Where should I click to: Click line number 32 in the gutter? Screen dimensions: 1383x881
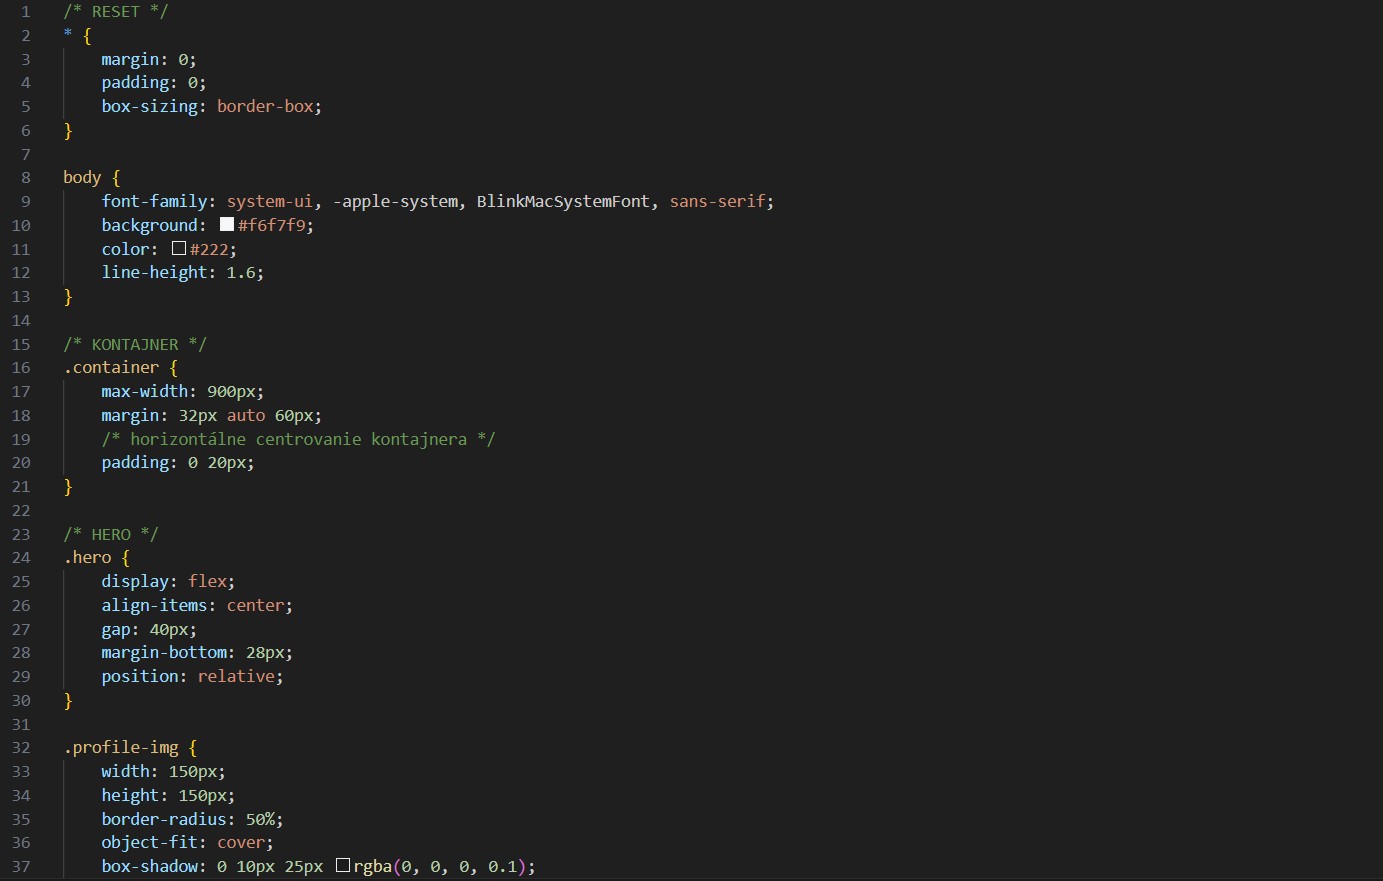click(x=21, y=747)
